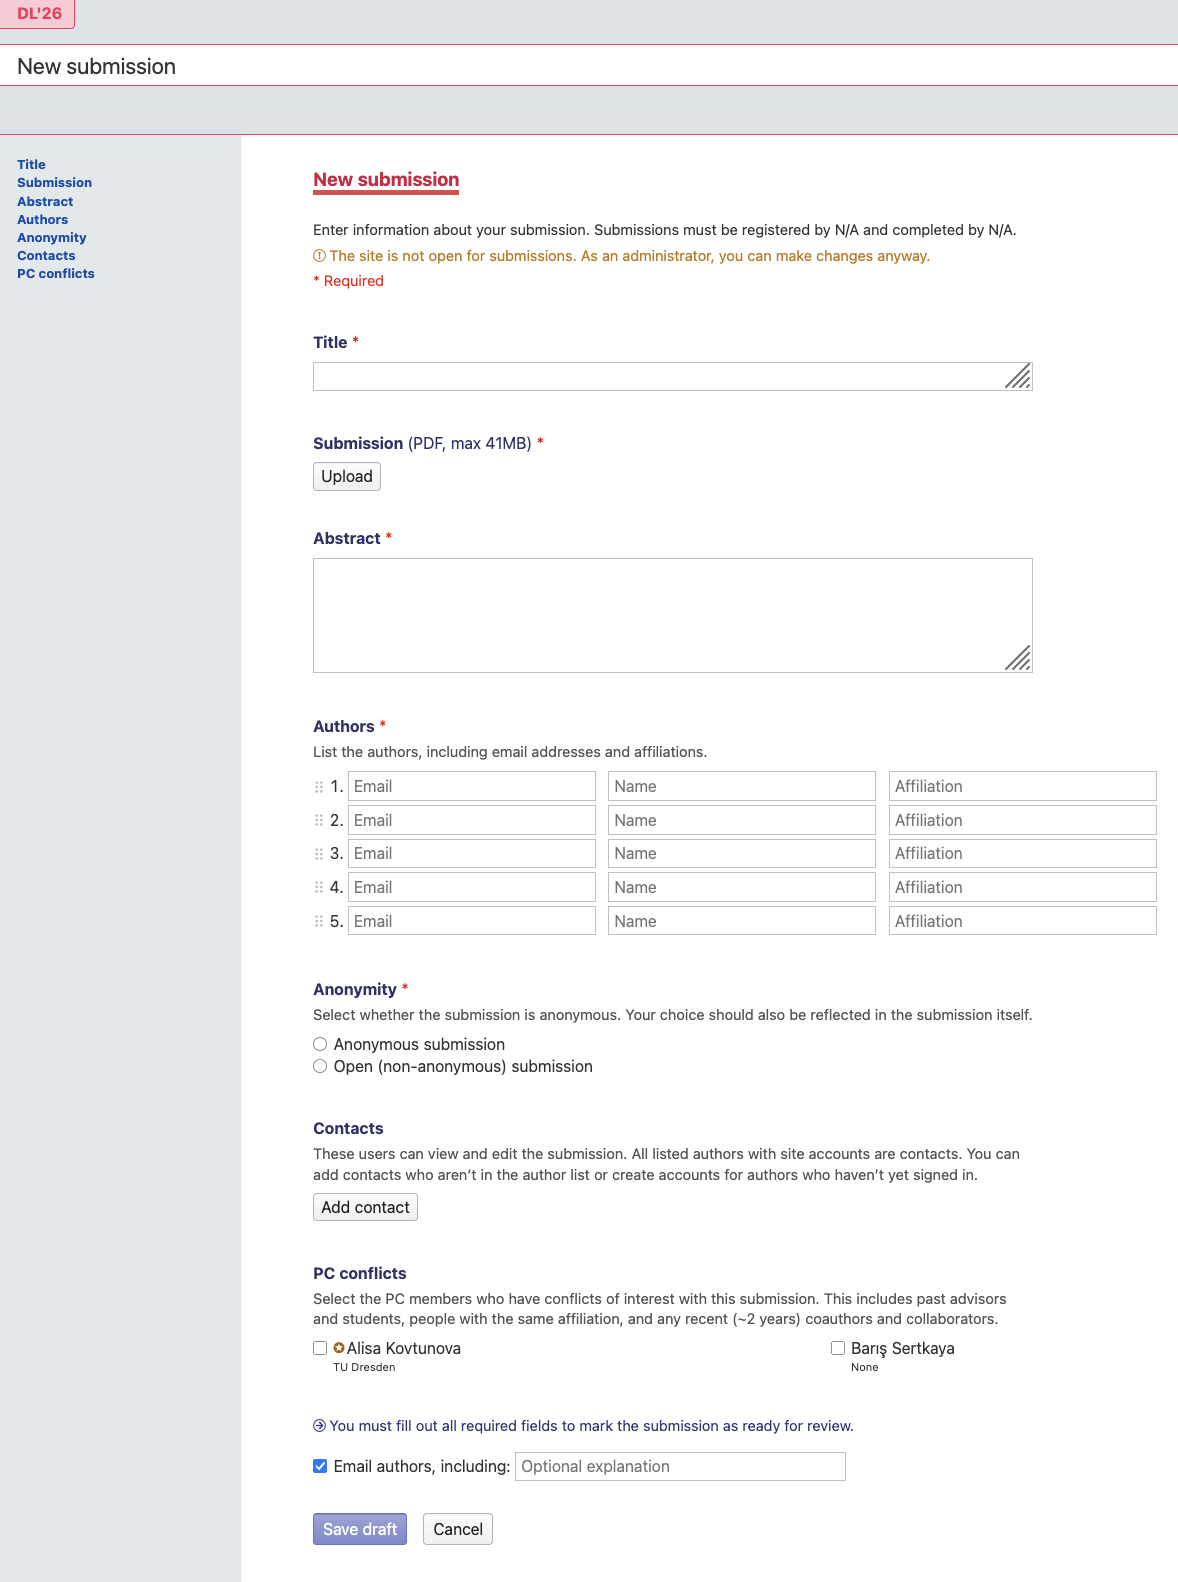Check Barış Sertkaya conflict checkbox
This screenshot has height=1582, width=1178.
838,1348
